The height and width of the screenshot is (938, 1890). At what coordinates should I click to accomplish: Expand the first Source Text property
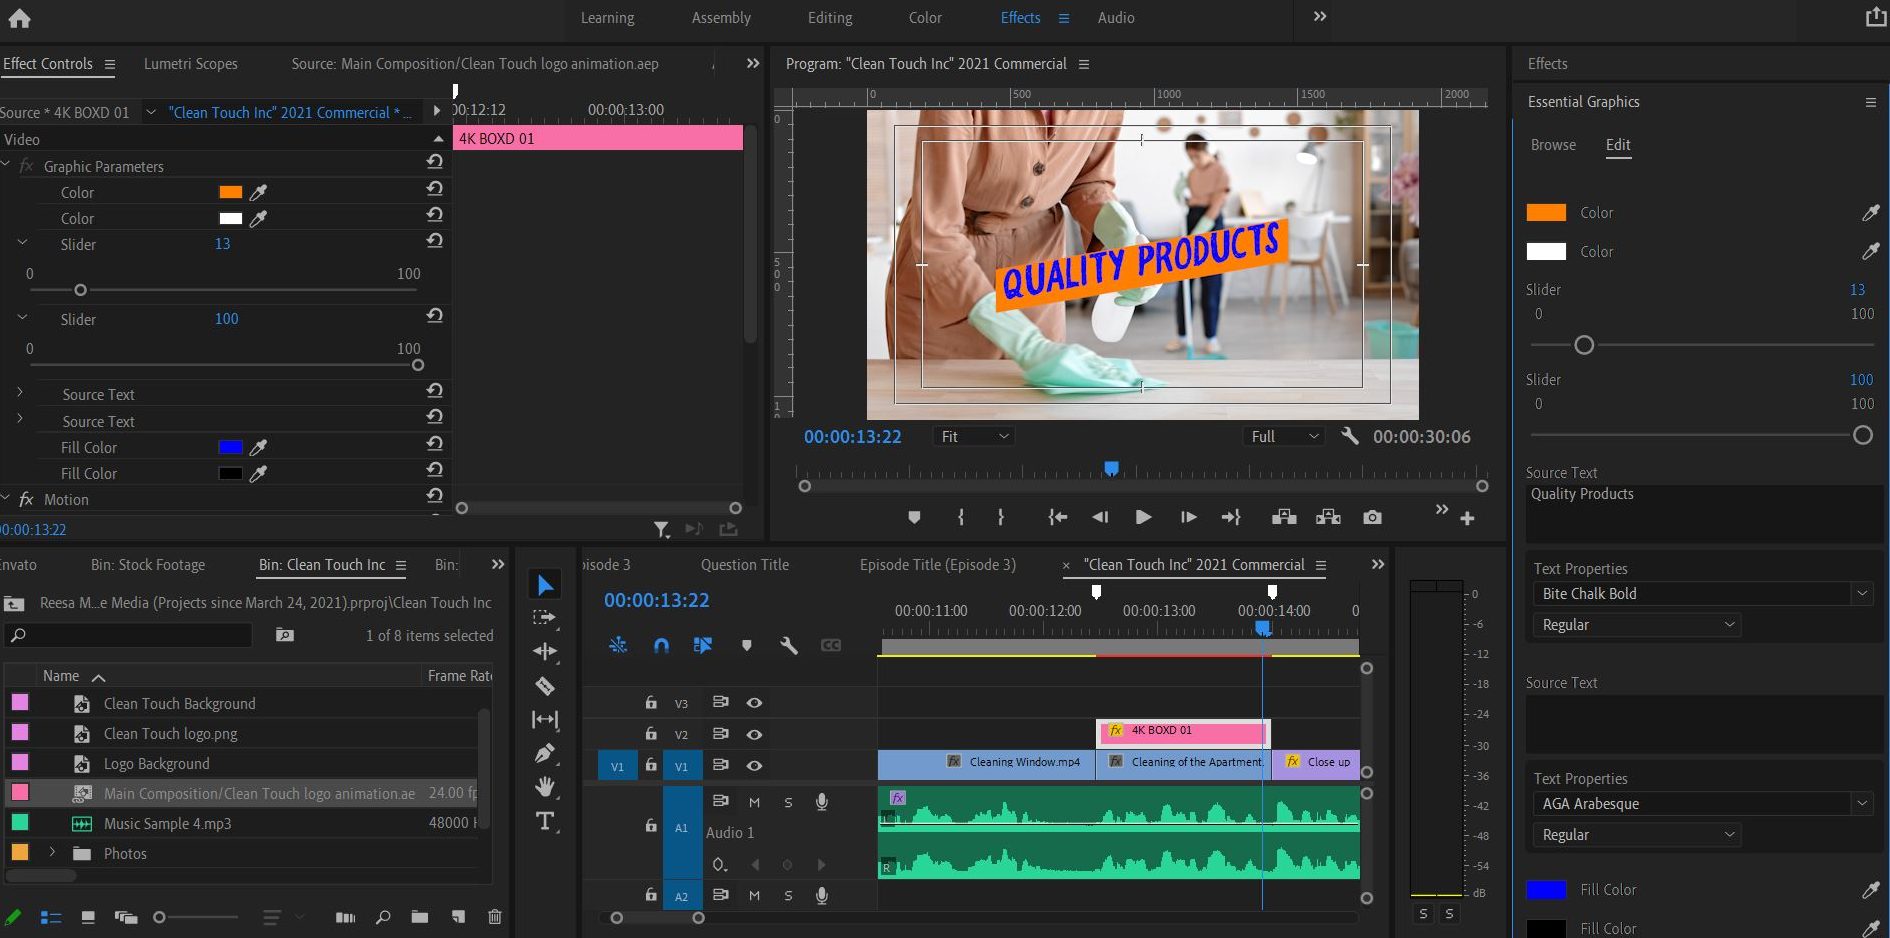coord(20,393)
